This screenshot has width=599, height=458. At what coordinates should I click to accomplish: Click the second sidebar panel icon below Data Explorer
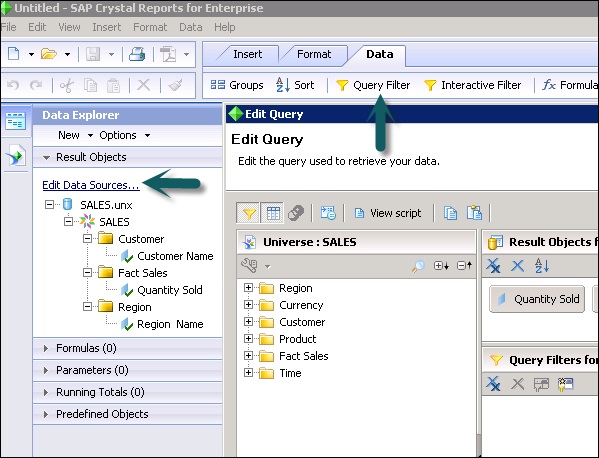click(x=16, y=155)
